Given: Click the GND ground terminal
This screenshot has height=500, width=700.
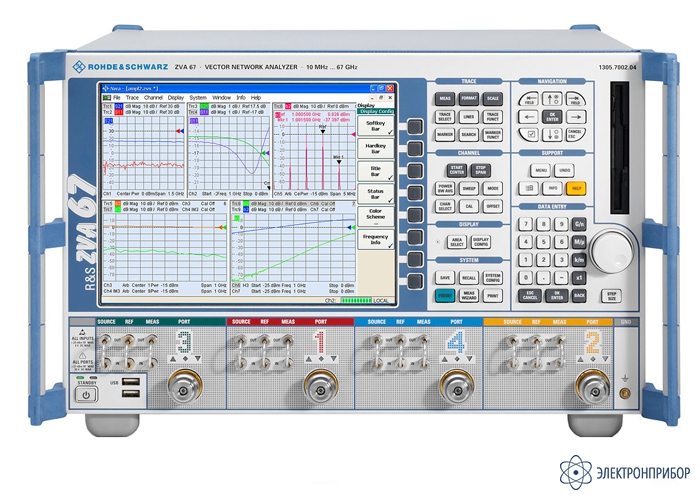Looking at the screenshot, I should click(x=625, y=393).
